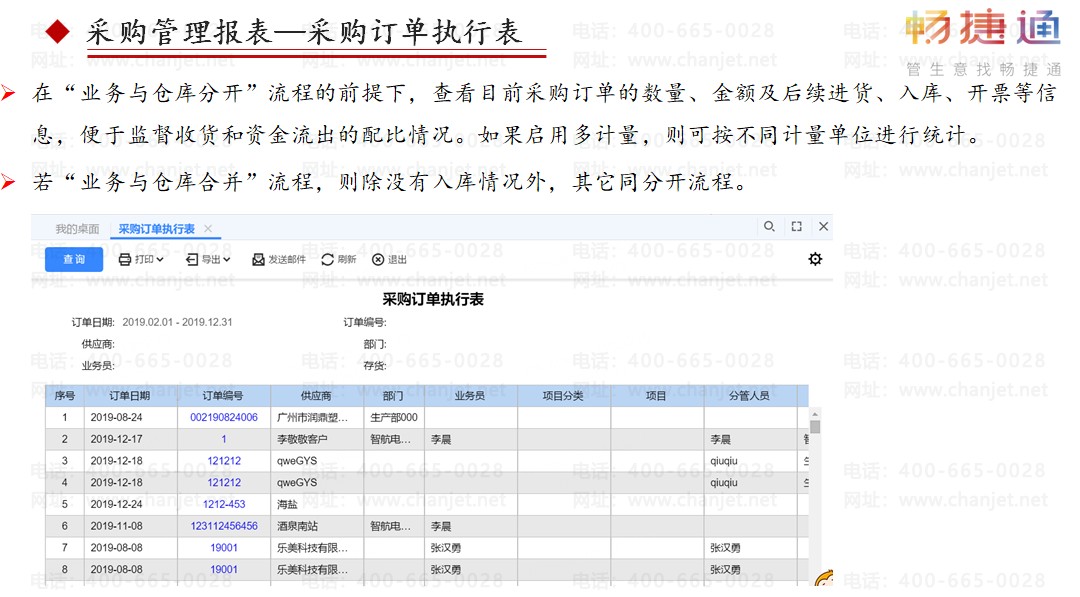Close the window with the X icon
Viewport: 1080px width, 597px height.
[823, 226]
